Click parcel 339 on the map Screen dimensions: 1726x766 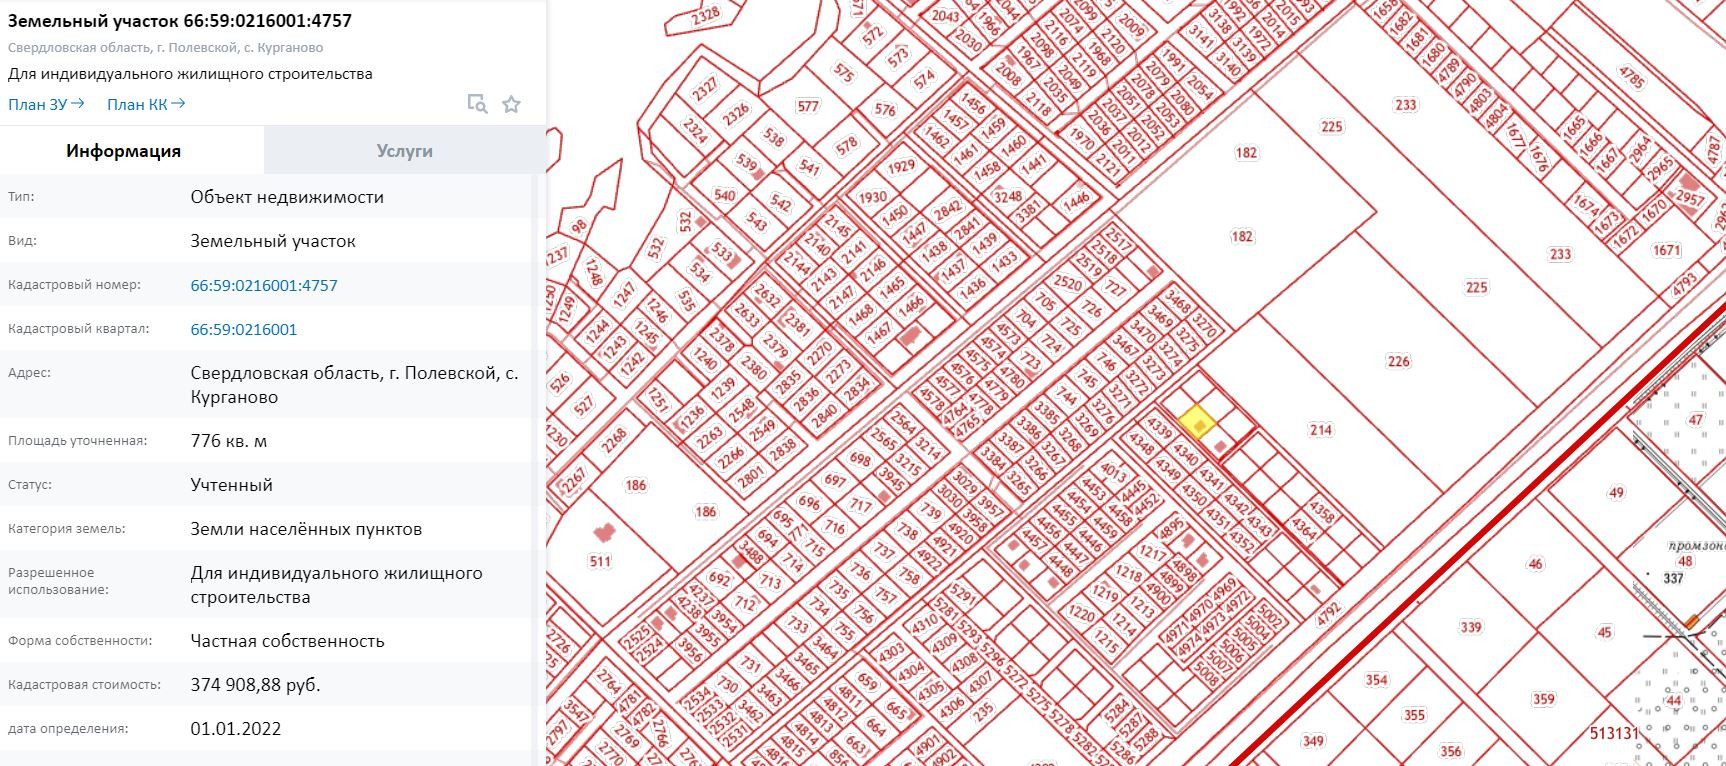1471,627
